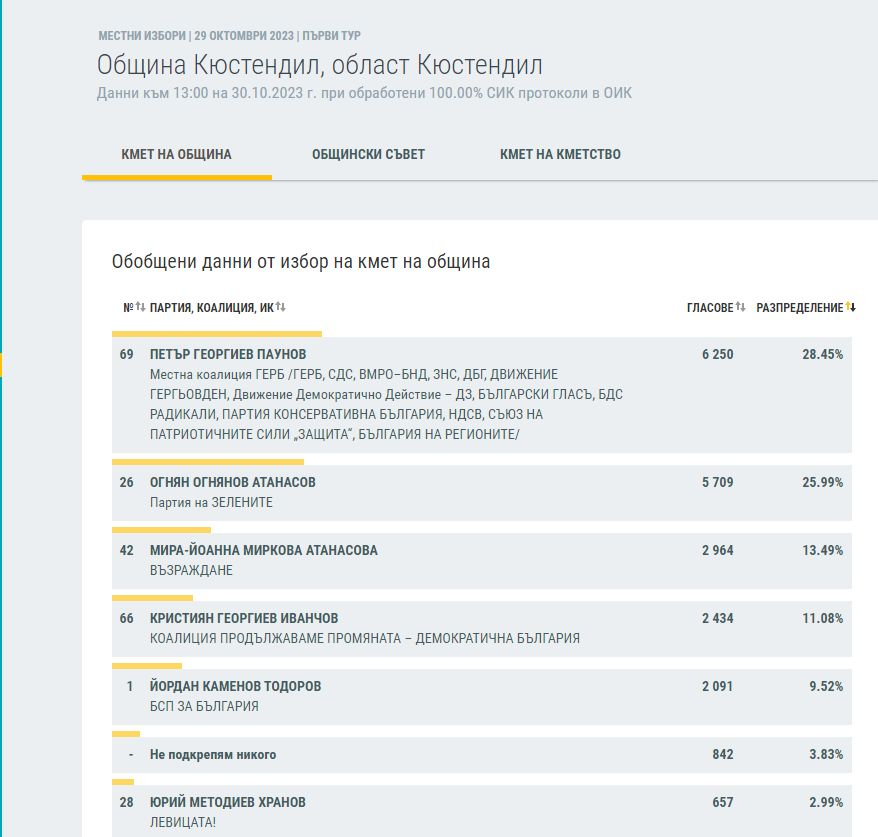Screen dimensions: 878x837
Task: Sort by № column arrows icon
Action: click(x=141, y=307)
